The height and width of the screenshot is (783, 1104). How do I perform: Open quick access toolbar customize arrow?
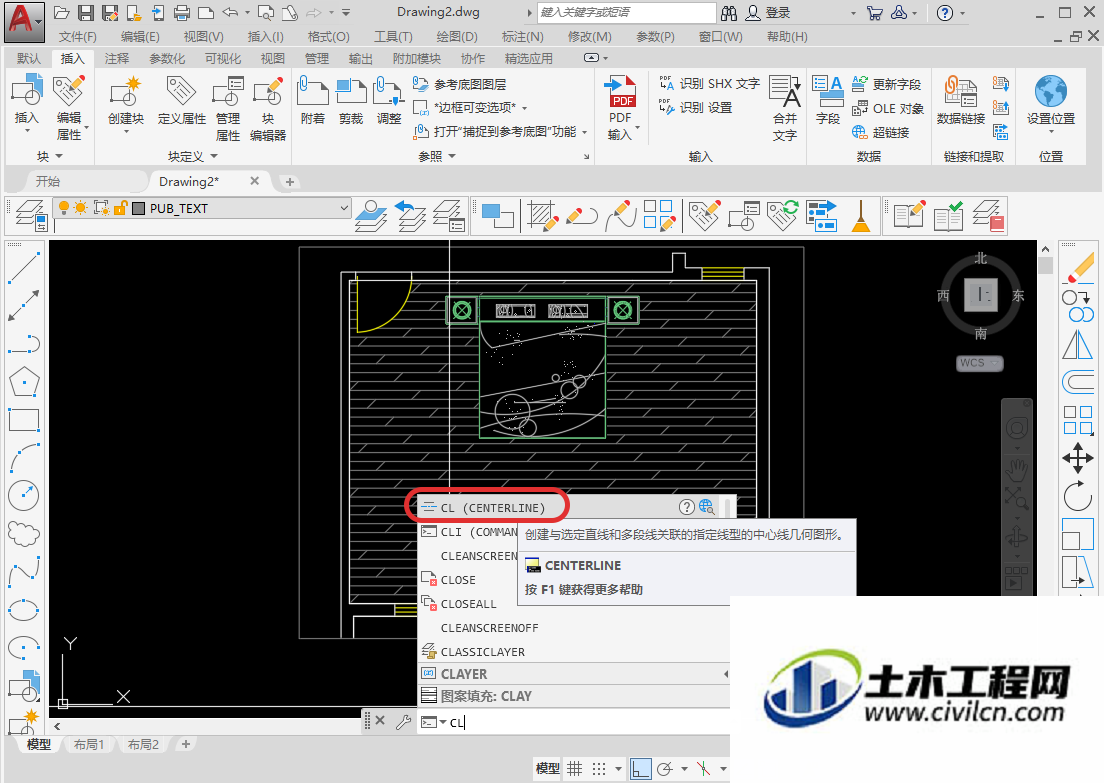346,13
